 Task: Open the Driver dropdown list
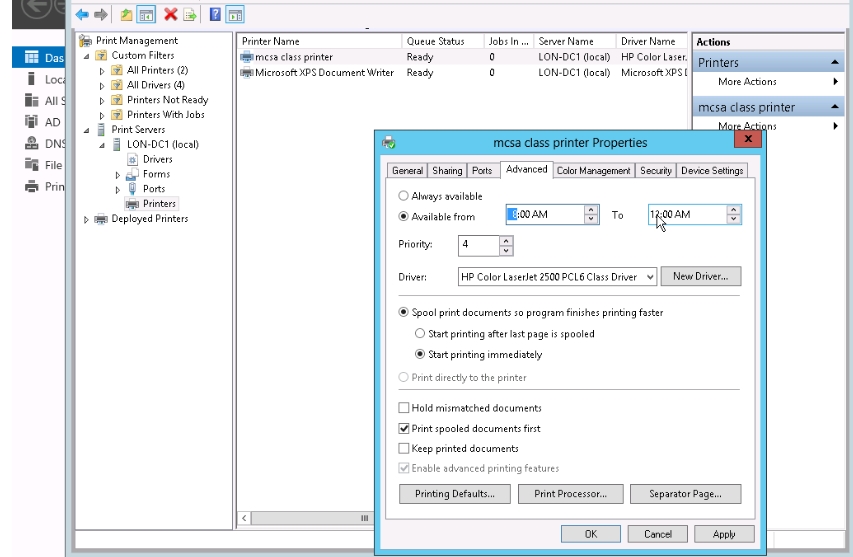tap(650, 276)
